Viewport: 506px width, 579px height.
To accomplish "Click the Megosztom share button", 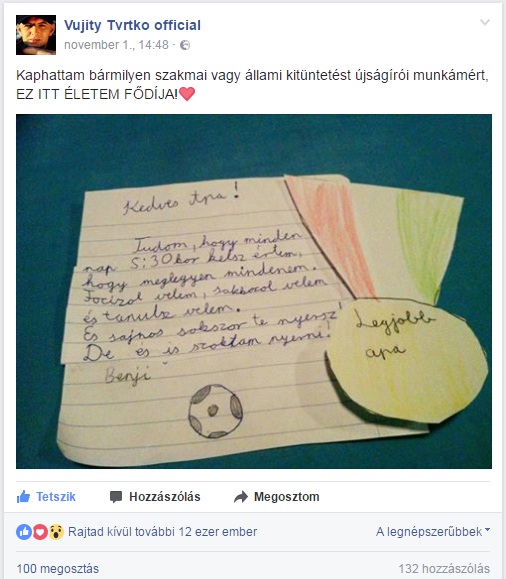I will point(277,497).
